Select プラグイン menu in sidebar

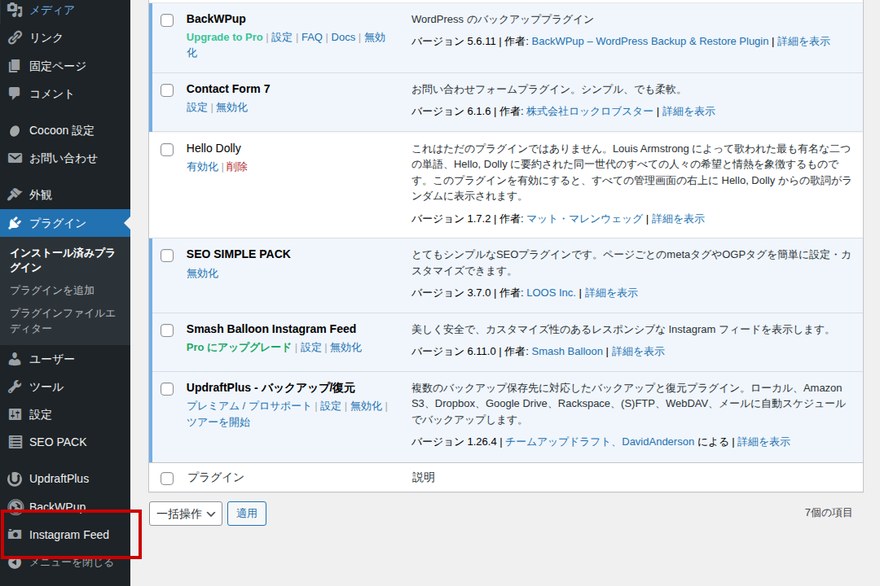click(x=58, y=223)
